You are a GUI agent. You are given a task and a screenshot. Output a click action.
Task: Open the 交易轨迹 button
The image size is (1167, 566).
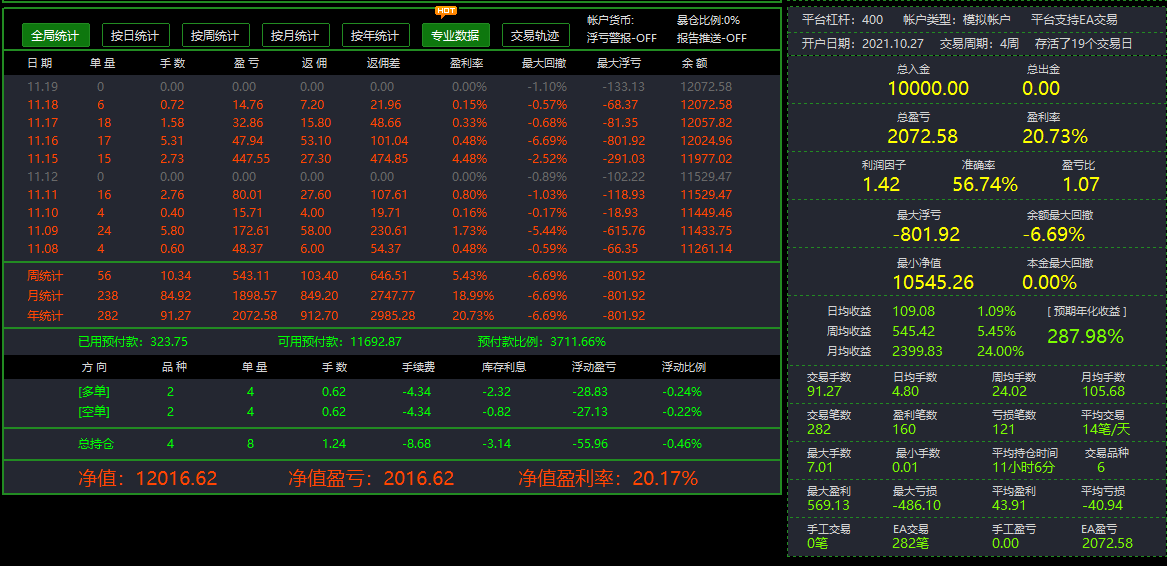coord(536,35)
